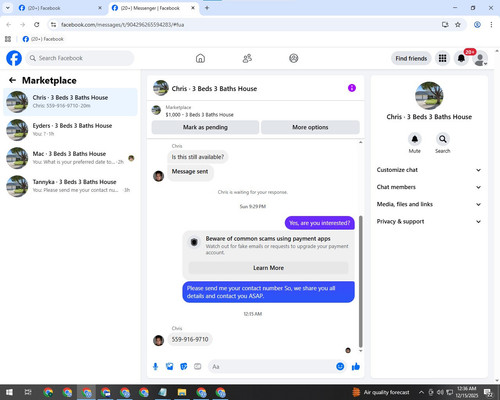This screenshot has height=400, width=500.
Task: Open the Facebook menu grid icon
Action: tap(442, 58)
